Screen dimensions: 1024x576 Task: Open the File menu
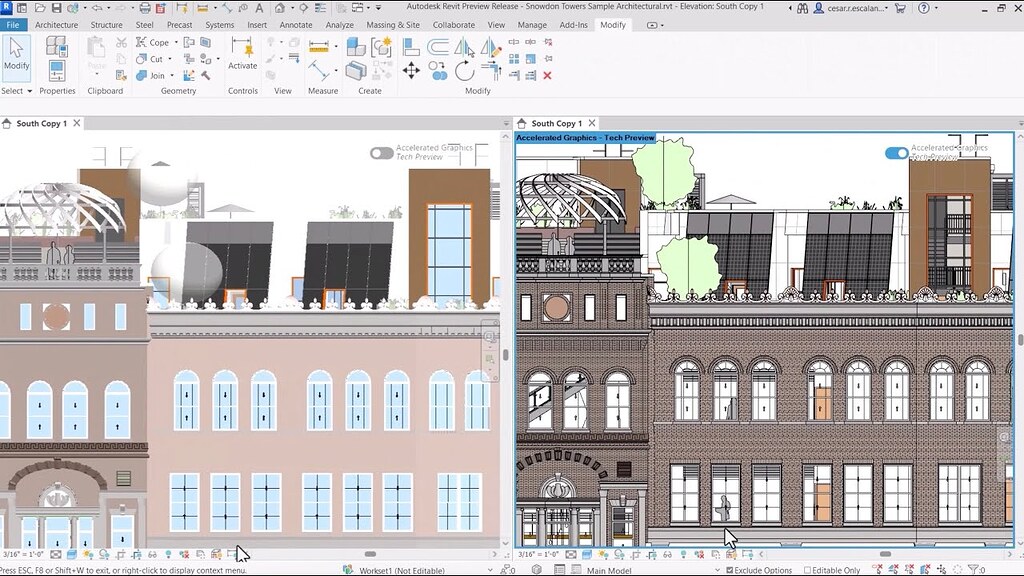pyautogui.click(x=13, y=24)
